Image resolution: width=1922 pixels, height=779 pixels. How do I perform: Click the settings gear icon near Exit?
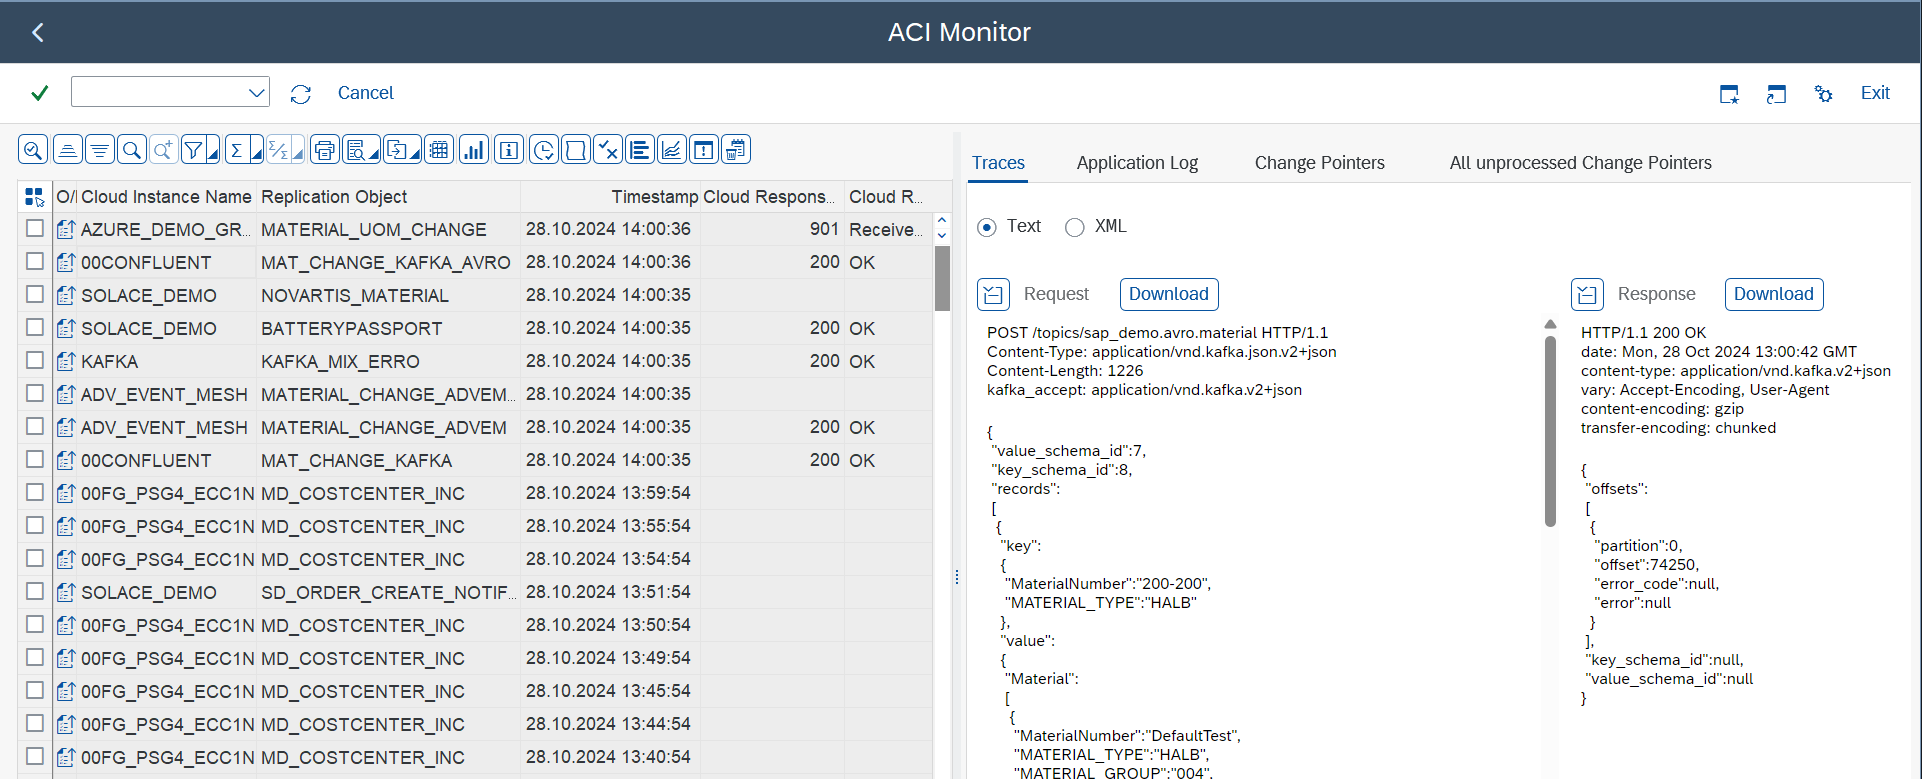click(x=1824, y=94)
